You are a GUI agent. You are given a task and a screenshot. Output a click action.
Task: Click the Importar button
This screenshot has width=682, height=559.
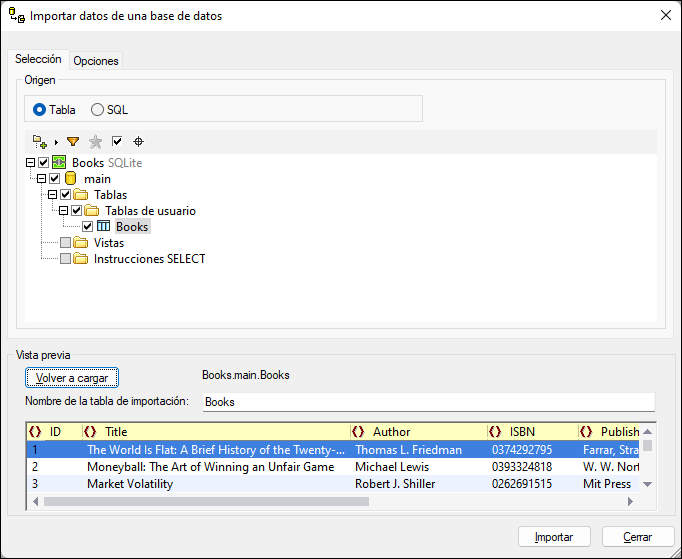click(554, 537)
